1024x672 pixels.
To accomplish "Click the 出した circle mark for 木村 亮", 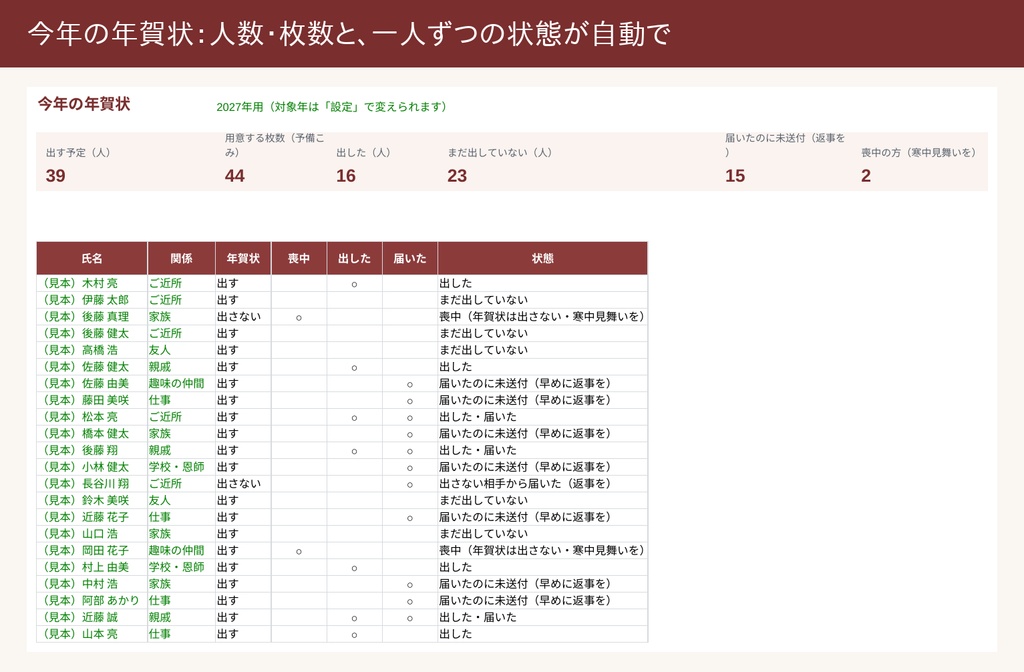I will [354, 284].
